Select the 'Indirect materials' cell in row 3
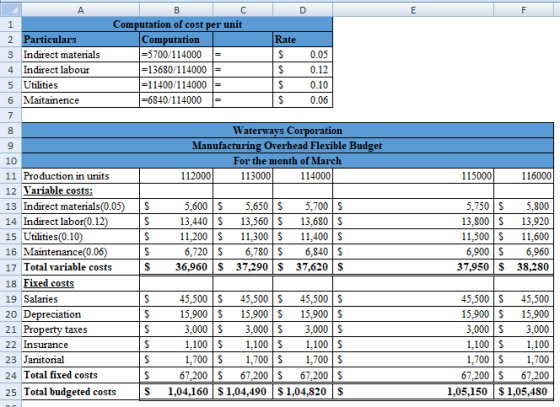 pyautogui.click(x=81, y=55)
